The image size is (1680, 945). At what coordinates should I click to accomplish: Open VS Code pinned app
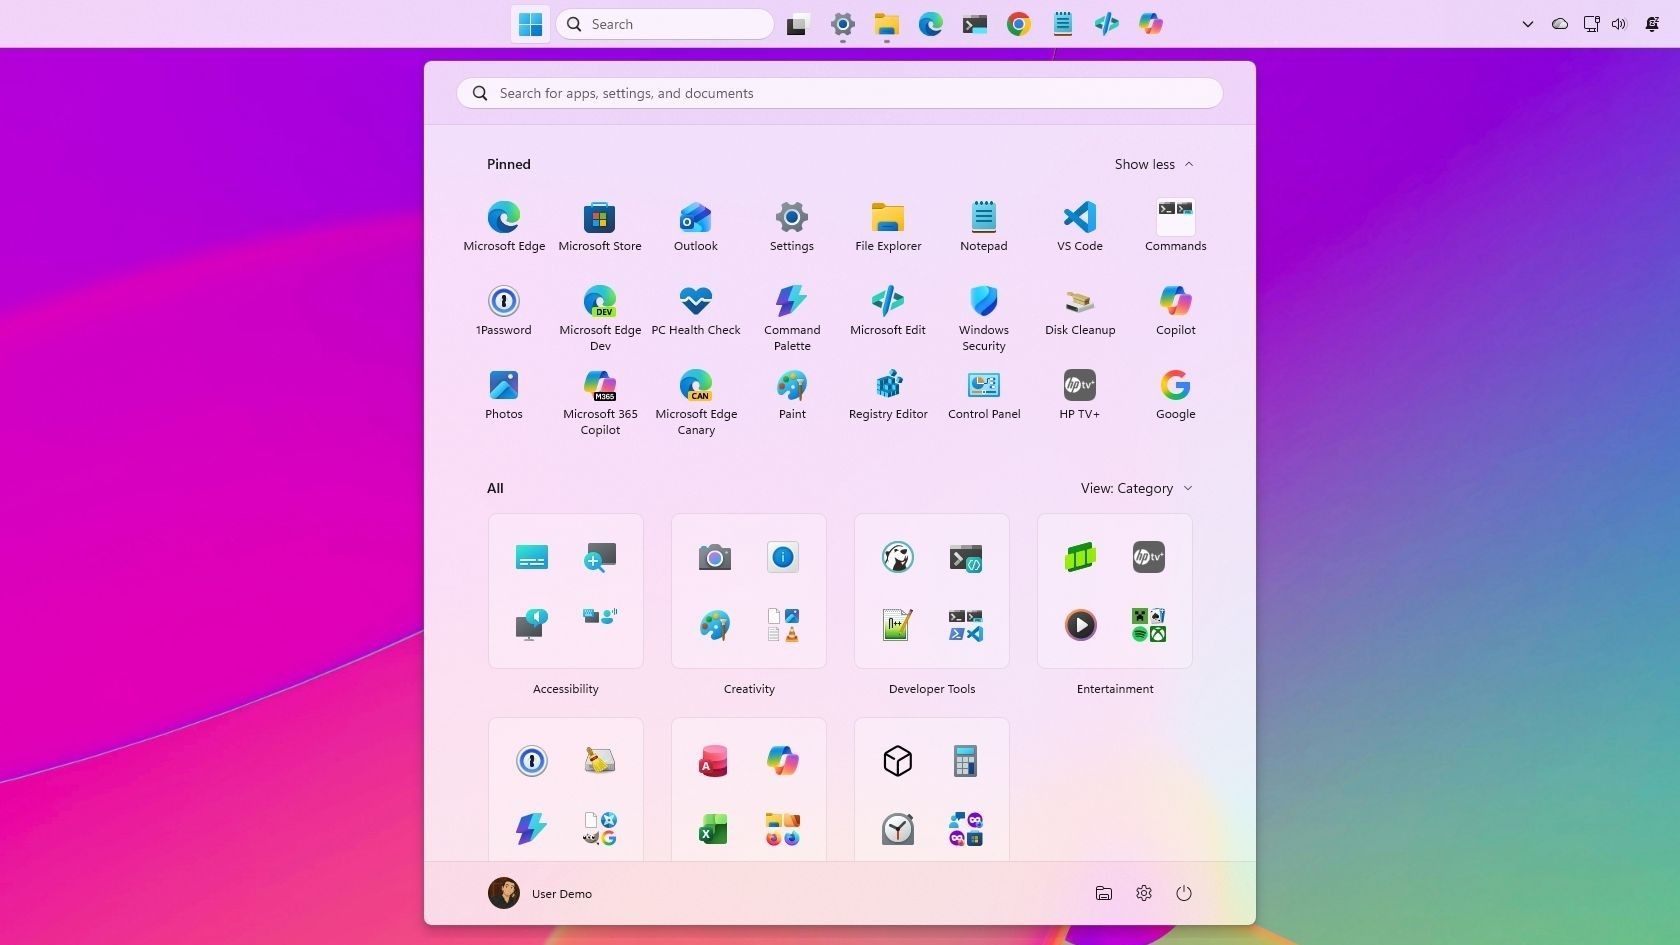tap(1080, 227)
